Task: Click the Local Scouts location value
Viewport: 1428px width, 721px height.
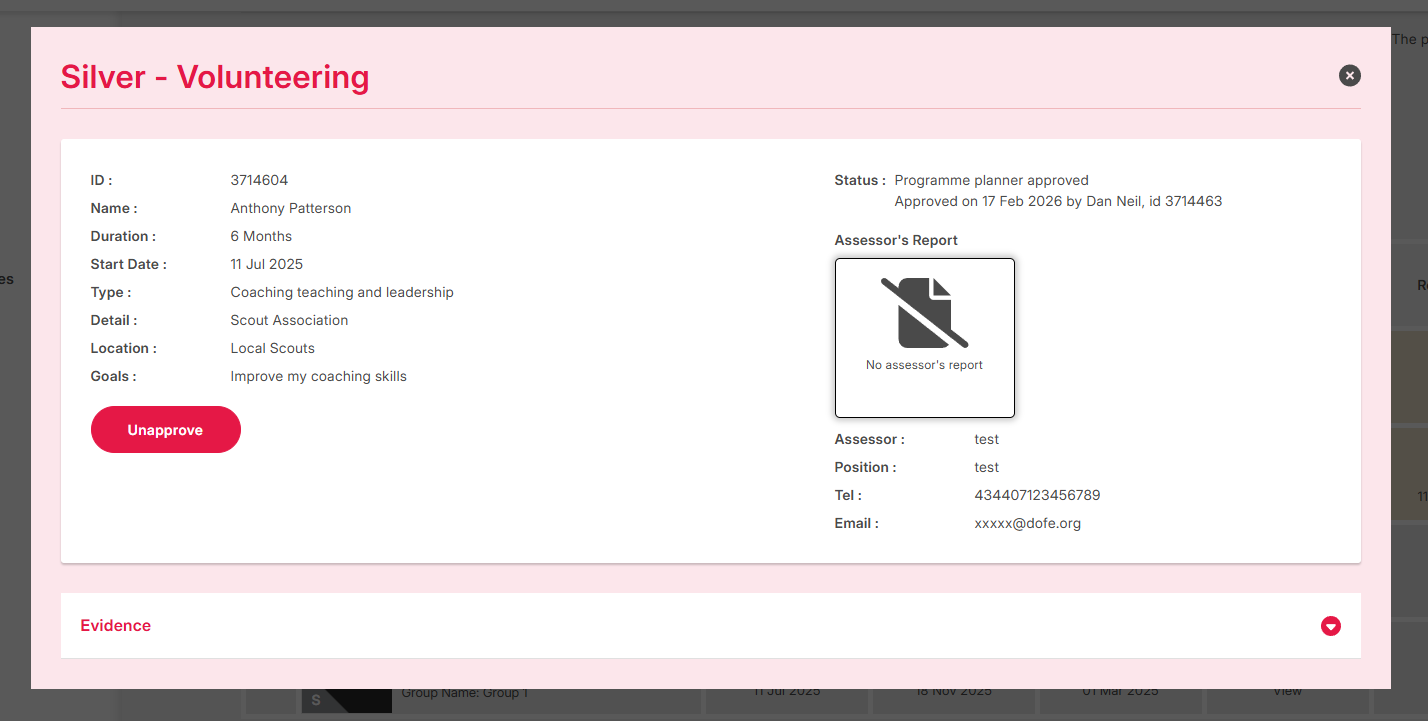Action: 272,348
